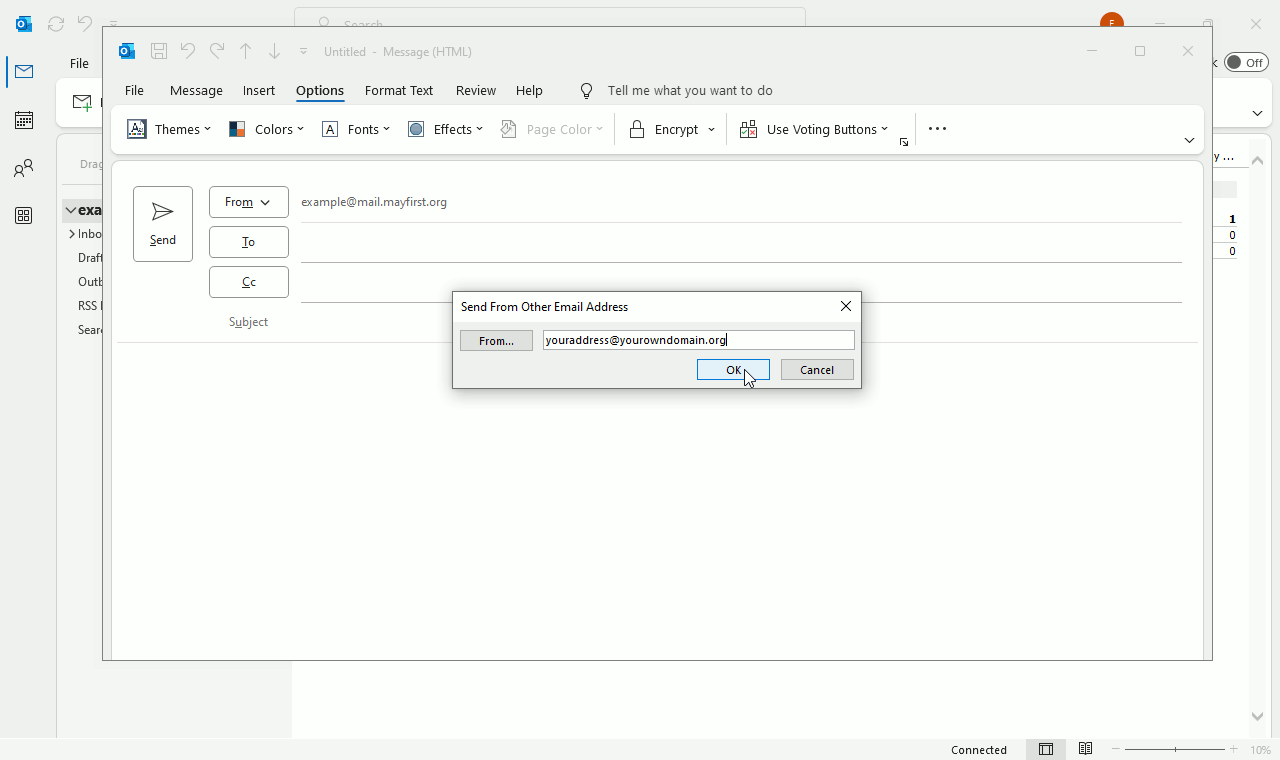This screenshot has height=760, width=1280.
Task: Click zoom in plus in status bar
Action: tap(1234, 749)
